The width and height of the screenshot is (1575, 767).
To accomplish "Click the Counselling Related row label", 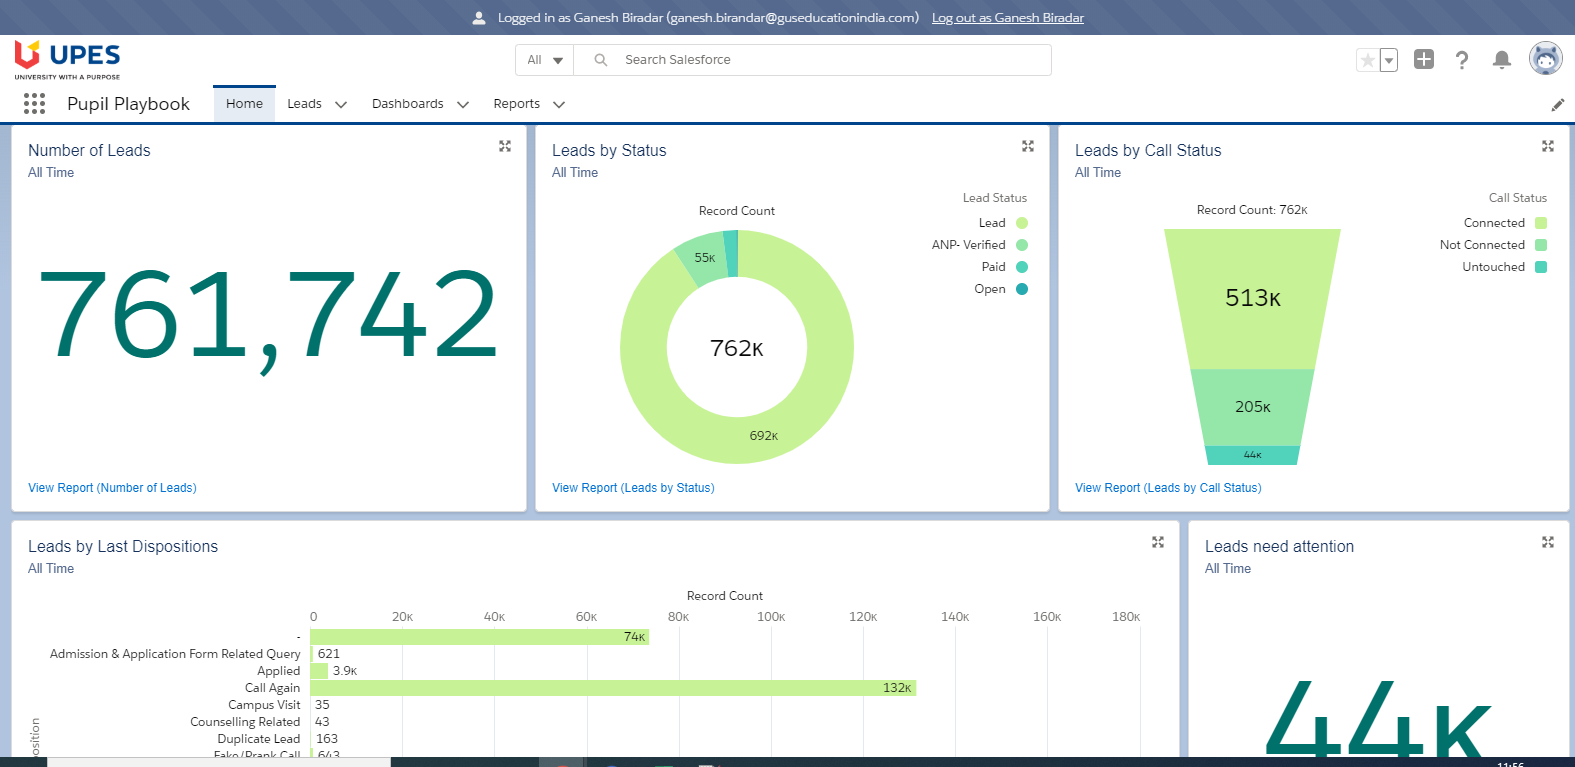I will tap(245, 722).
